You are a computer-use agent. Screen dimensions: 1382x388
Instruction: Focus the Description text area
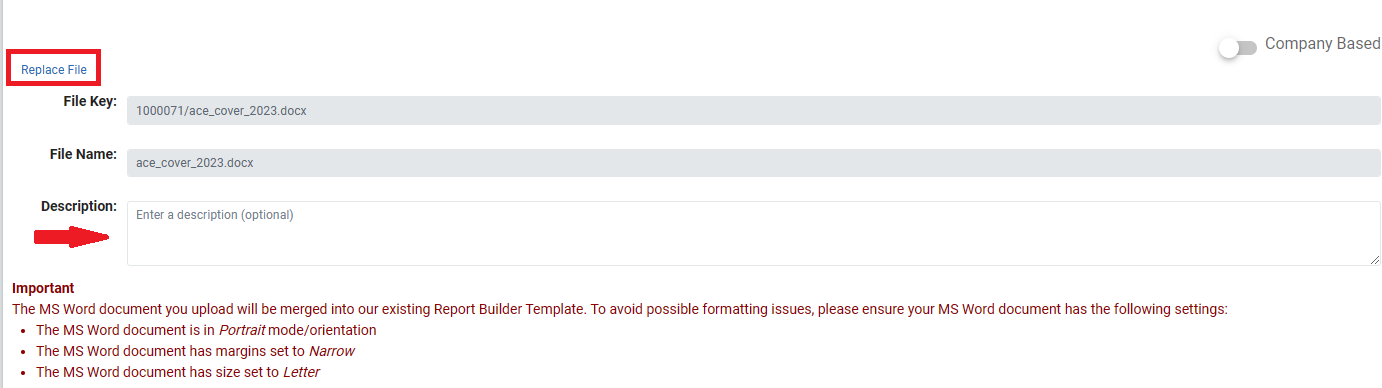(x=753, y=233)
